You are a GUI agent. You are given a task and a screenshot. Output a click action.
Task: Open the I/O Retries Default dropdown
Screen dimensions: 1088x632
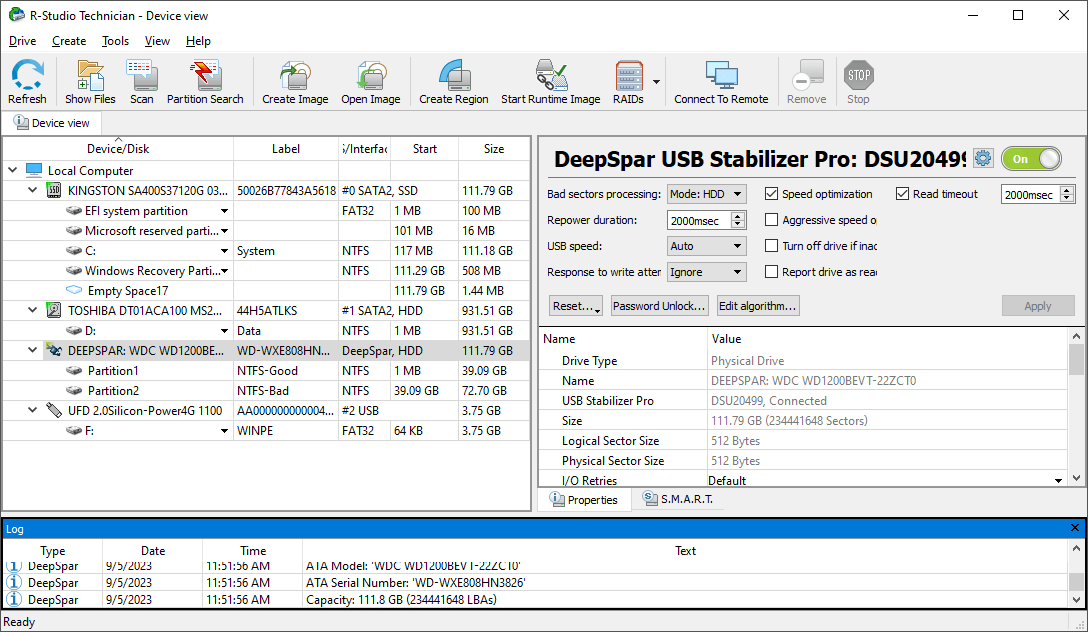(x=1058, y=481)
